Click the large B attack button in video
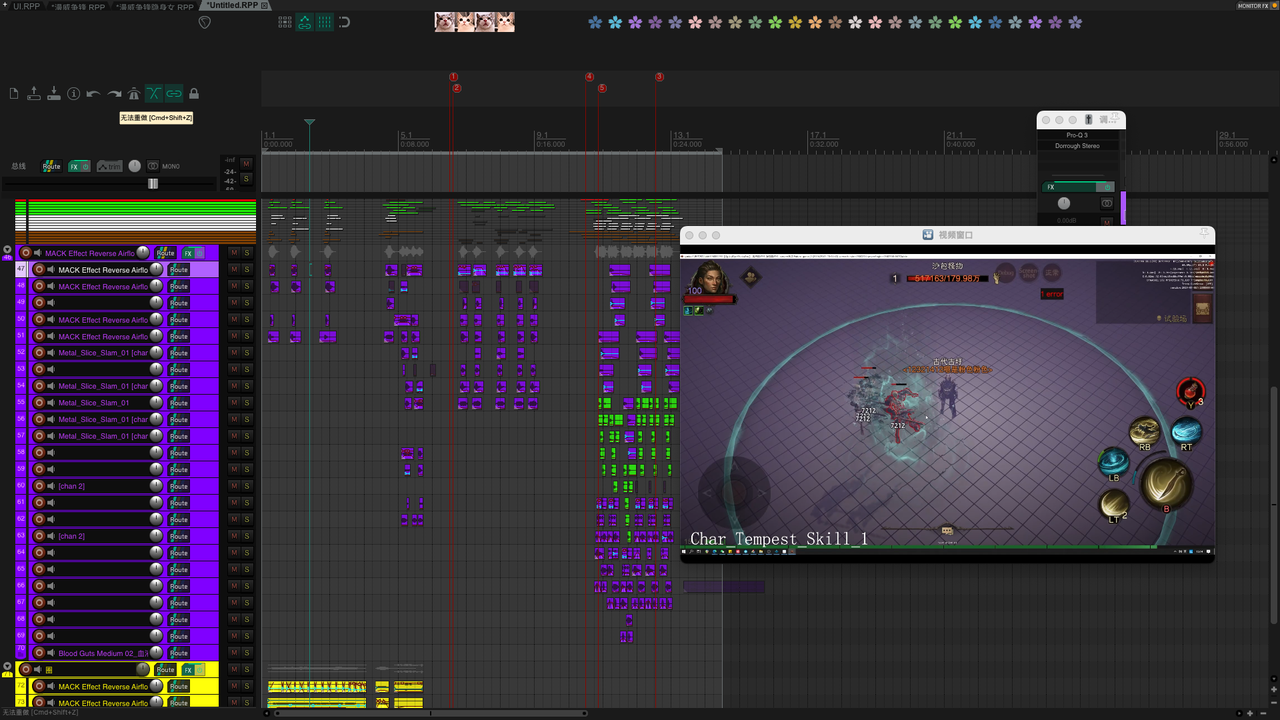The image size is (1280, 720). (x=1165, y=484)
